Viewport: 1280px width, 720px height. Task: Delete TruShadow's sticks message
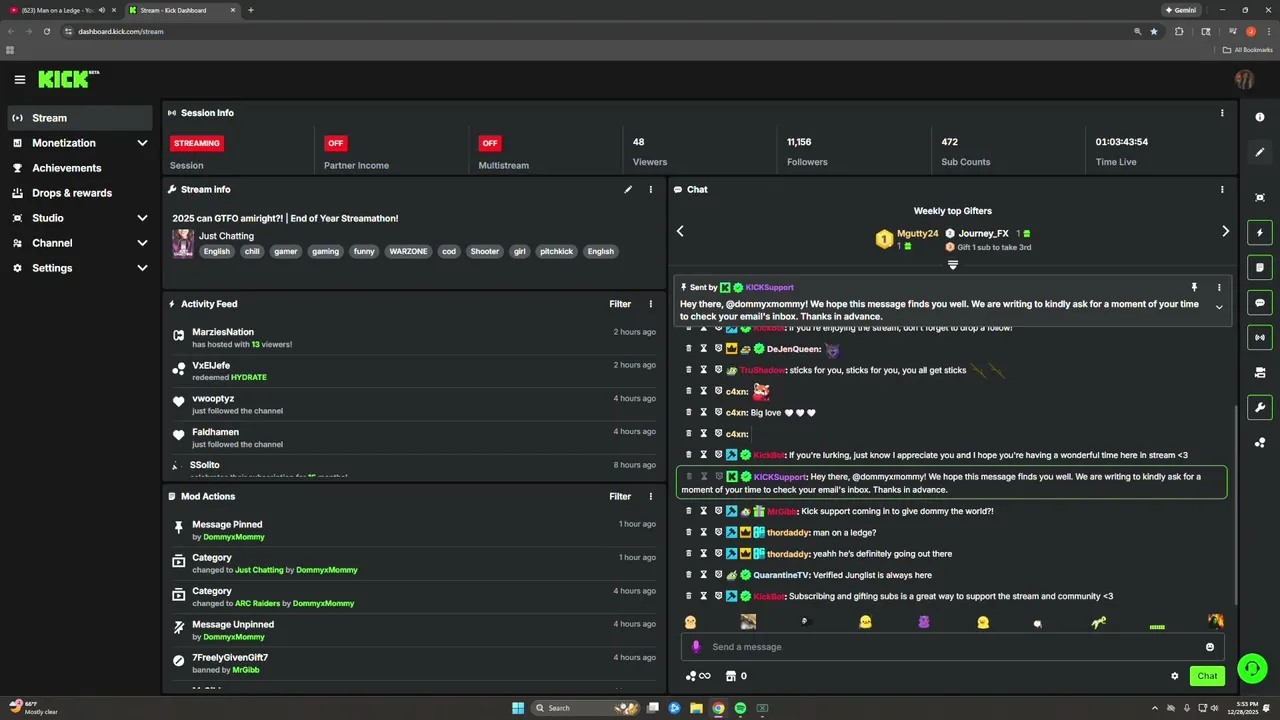coord(688,370)
